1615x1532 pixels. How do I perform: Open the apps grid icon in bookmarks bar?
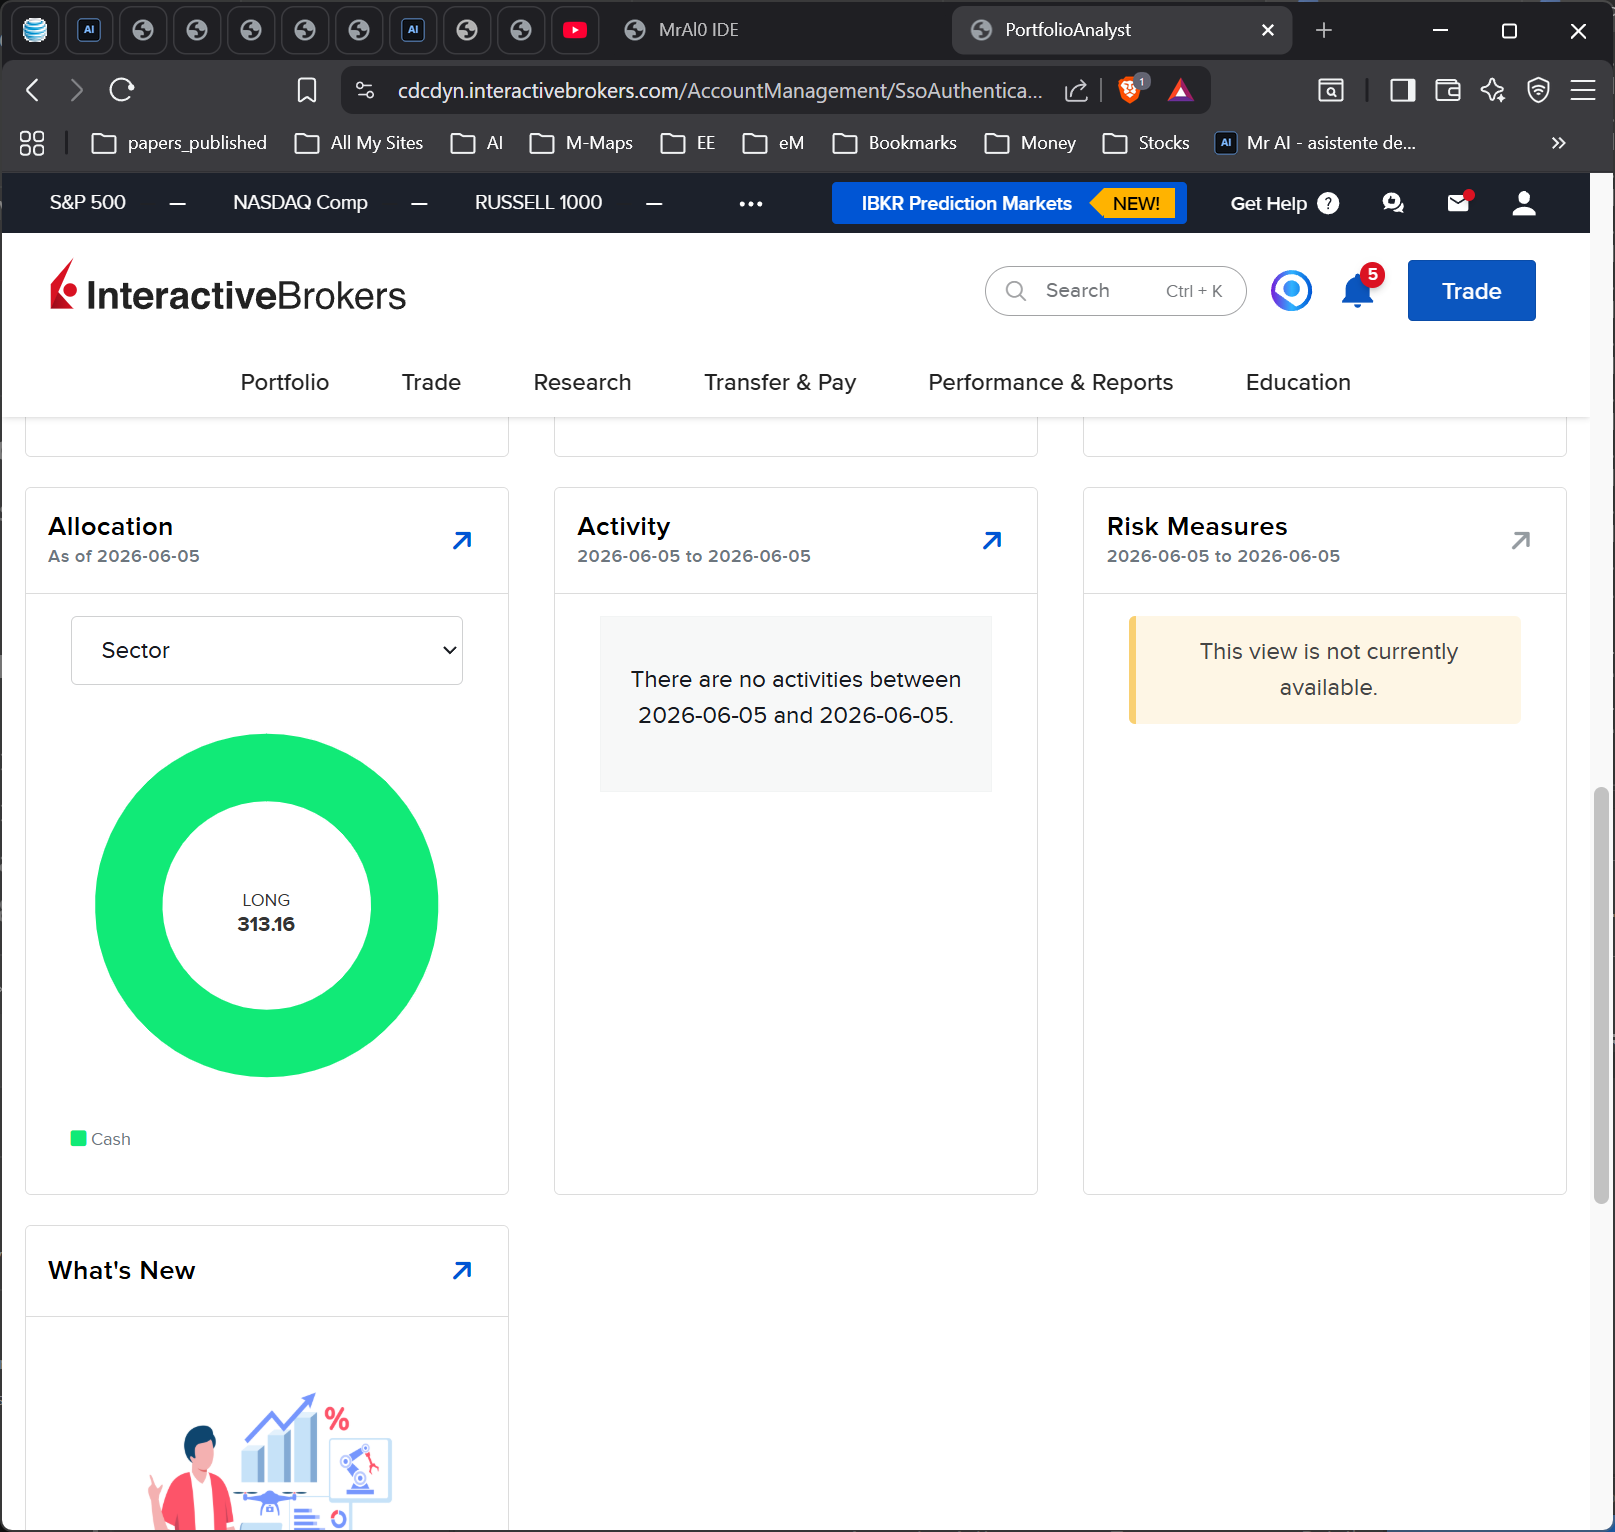32,143
